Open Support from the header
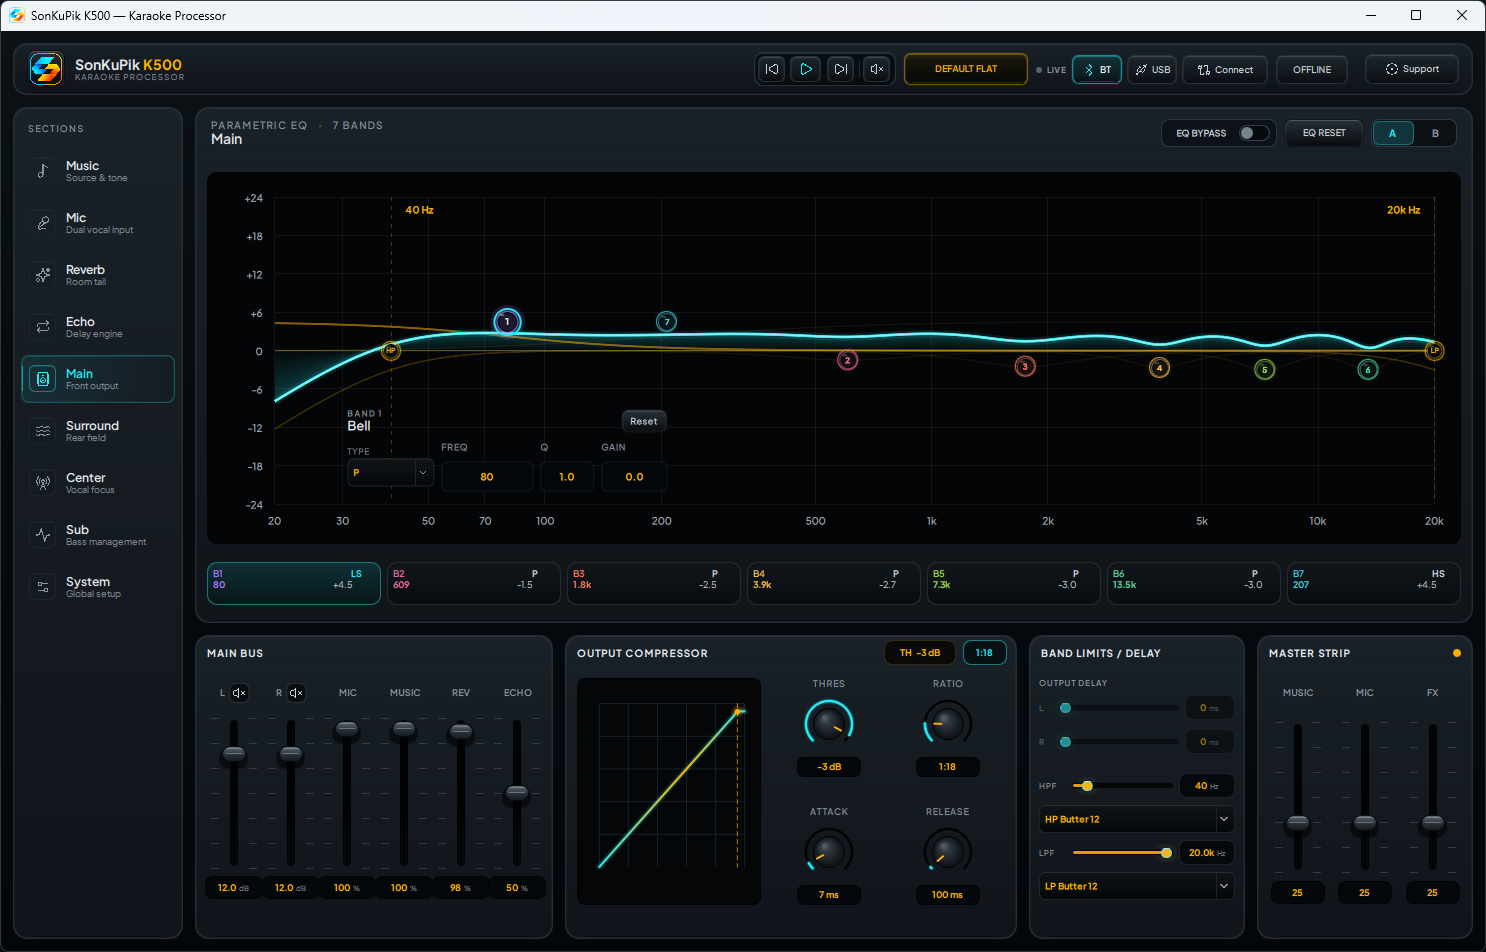The image size is (1486, 952). tap(1412, 69)
